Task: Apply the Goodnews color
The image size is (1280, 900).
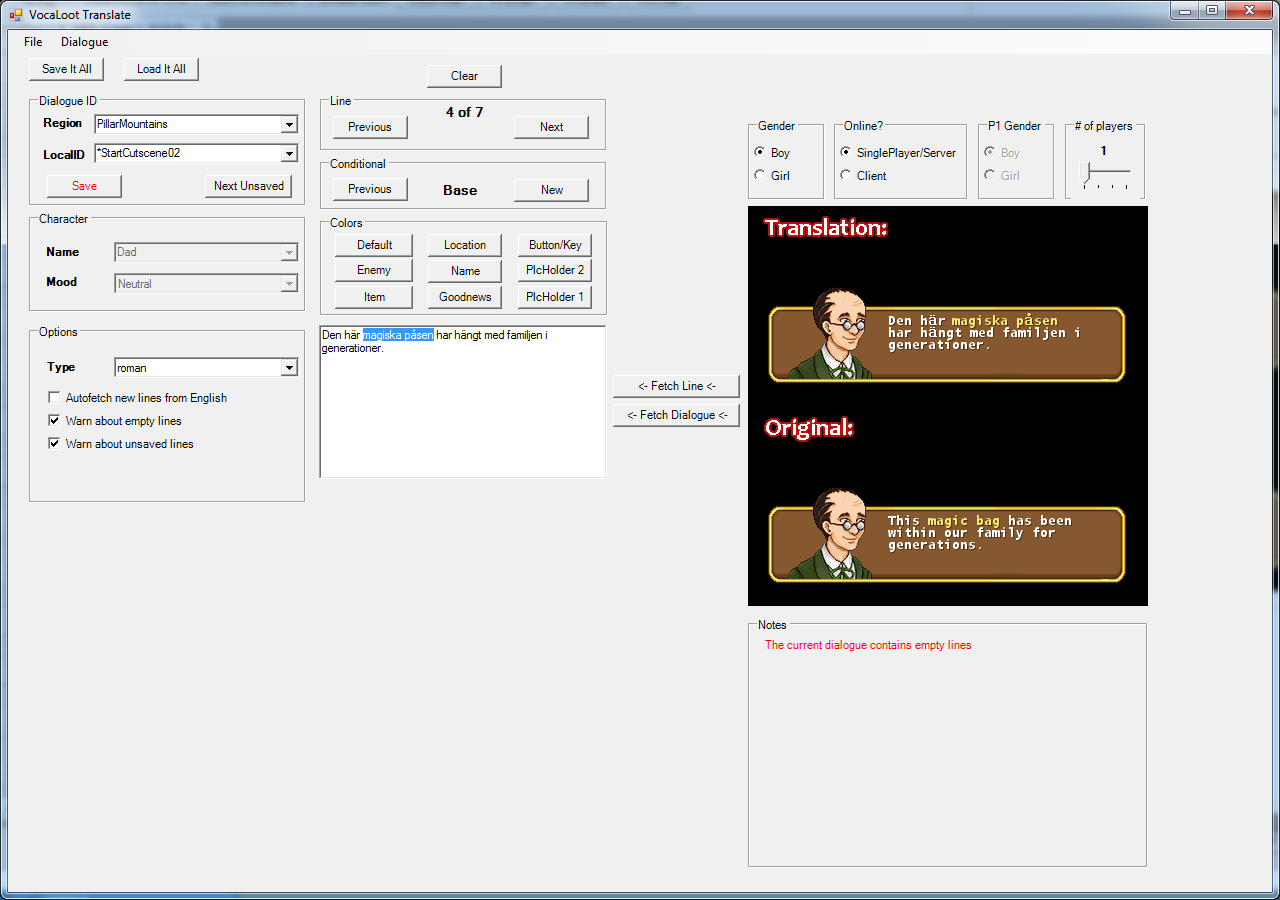Action: pos(465,297)
